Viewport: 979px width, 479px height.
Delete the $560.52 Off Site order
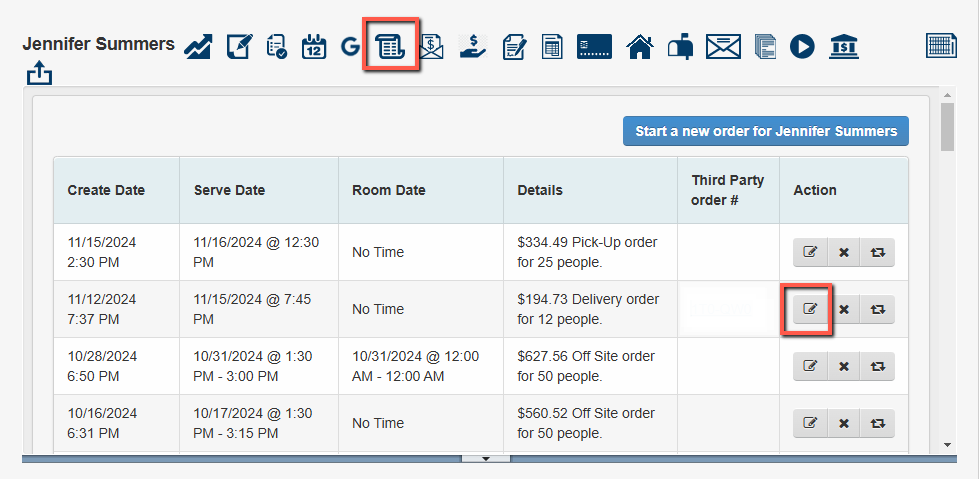pyautogui.click(x=844, y=423)
